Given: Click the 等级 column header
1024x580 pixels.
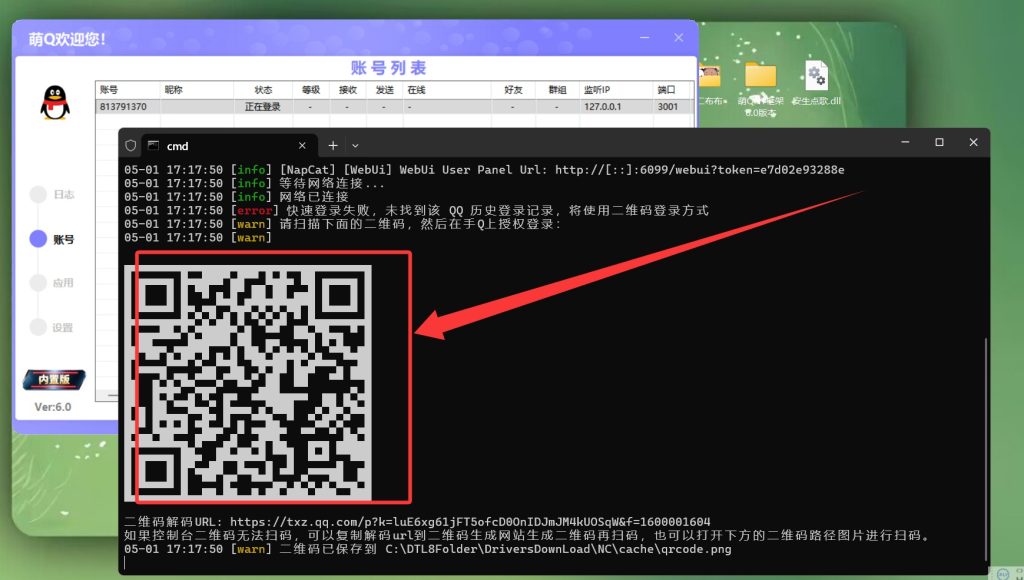Looking at the screenshot, I should (311, 90).
